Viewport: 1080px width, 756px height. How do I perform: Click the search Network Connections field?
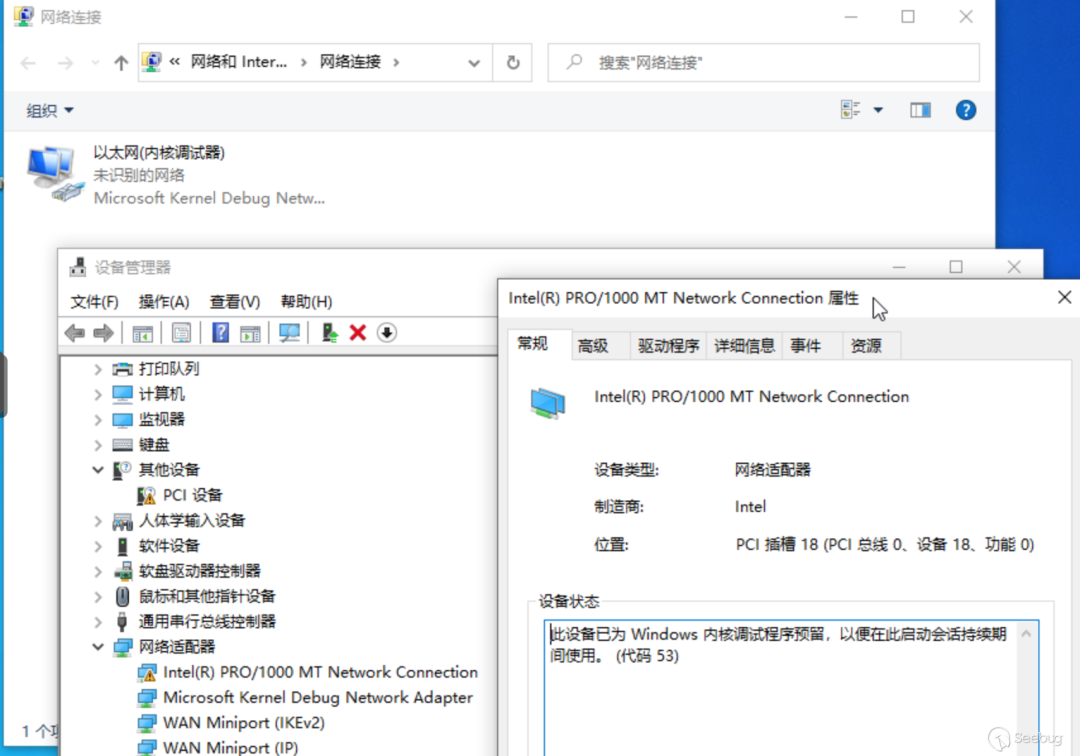tap(763, 63)
